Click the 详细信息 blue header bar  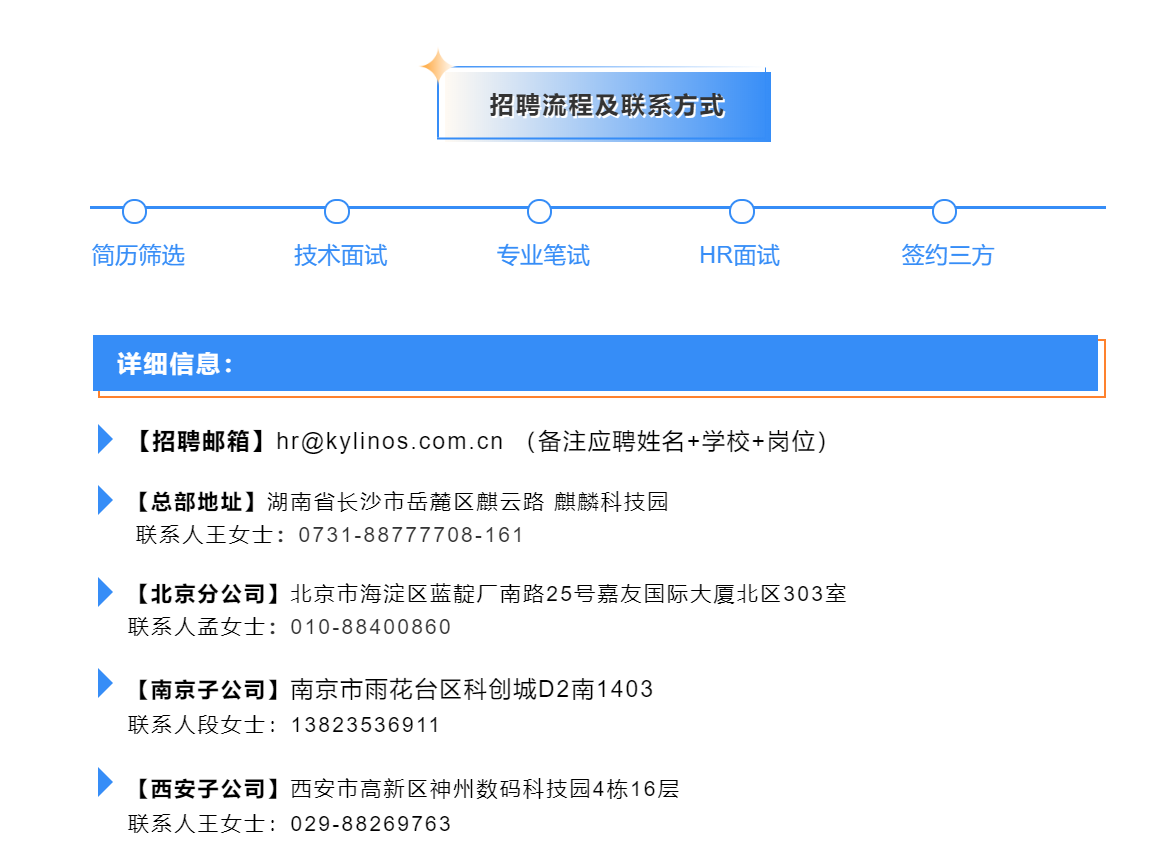595,363
